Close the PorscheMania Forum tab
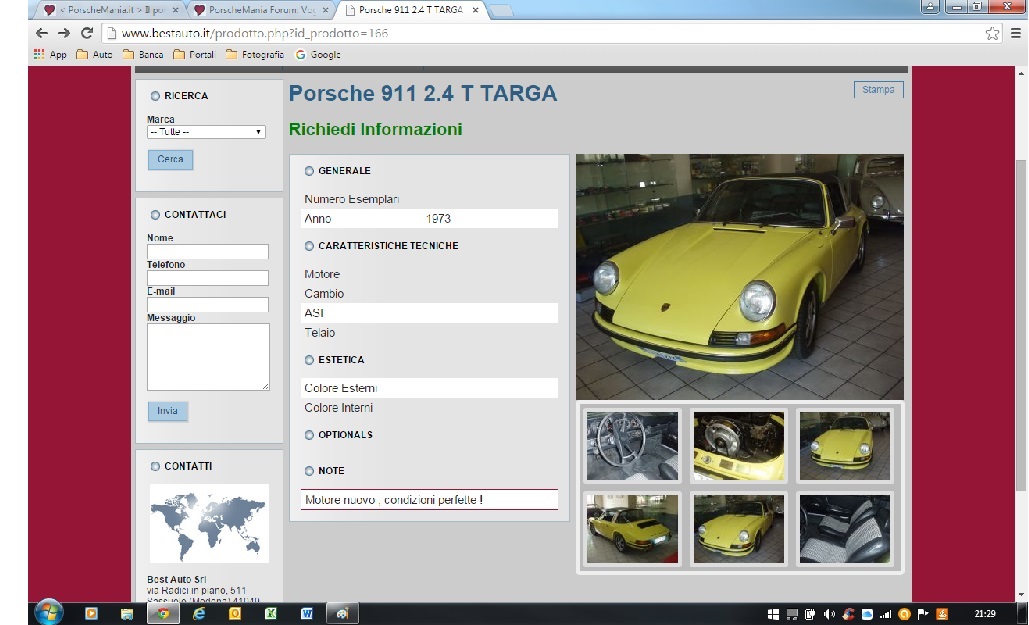 325,10
